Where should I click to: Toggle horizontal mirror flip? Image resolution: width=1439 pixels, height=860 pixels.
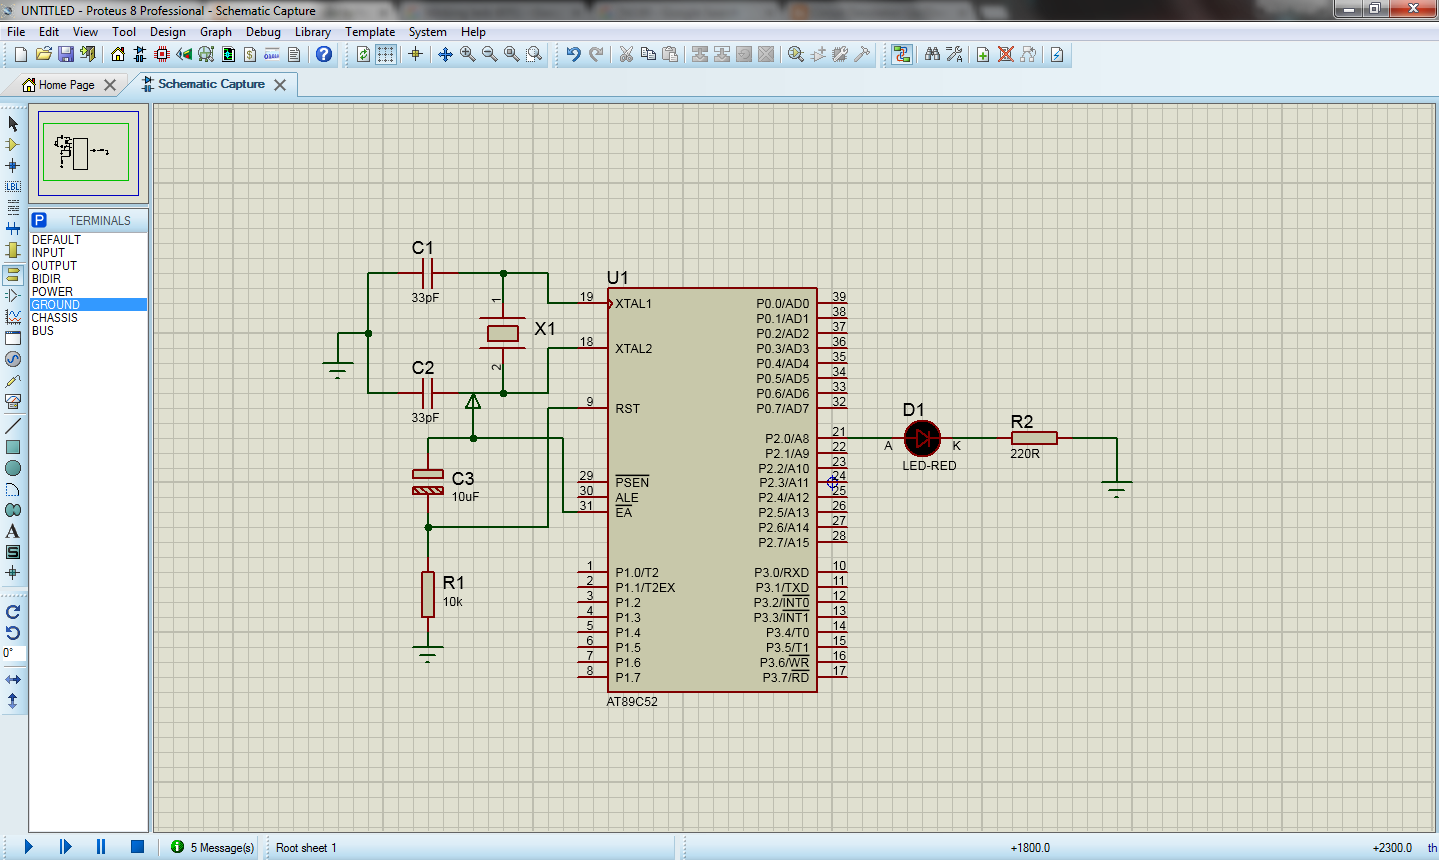coord(13,680)
